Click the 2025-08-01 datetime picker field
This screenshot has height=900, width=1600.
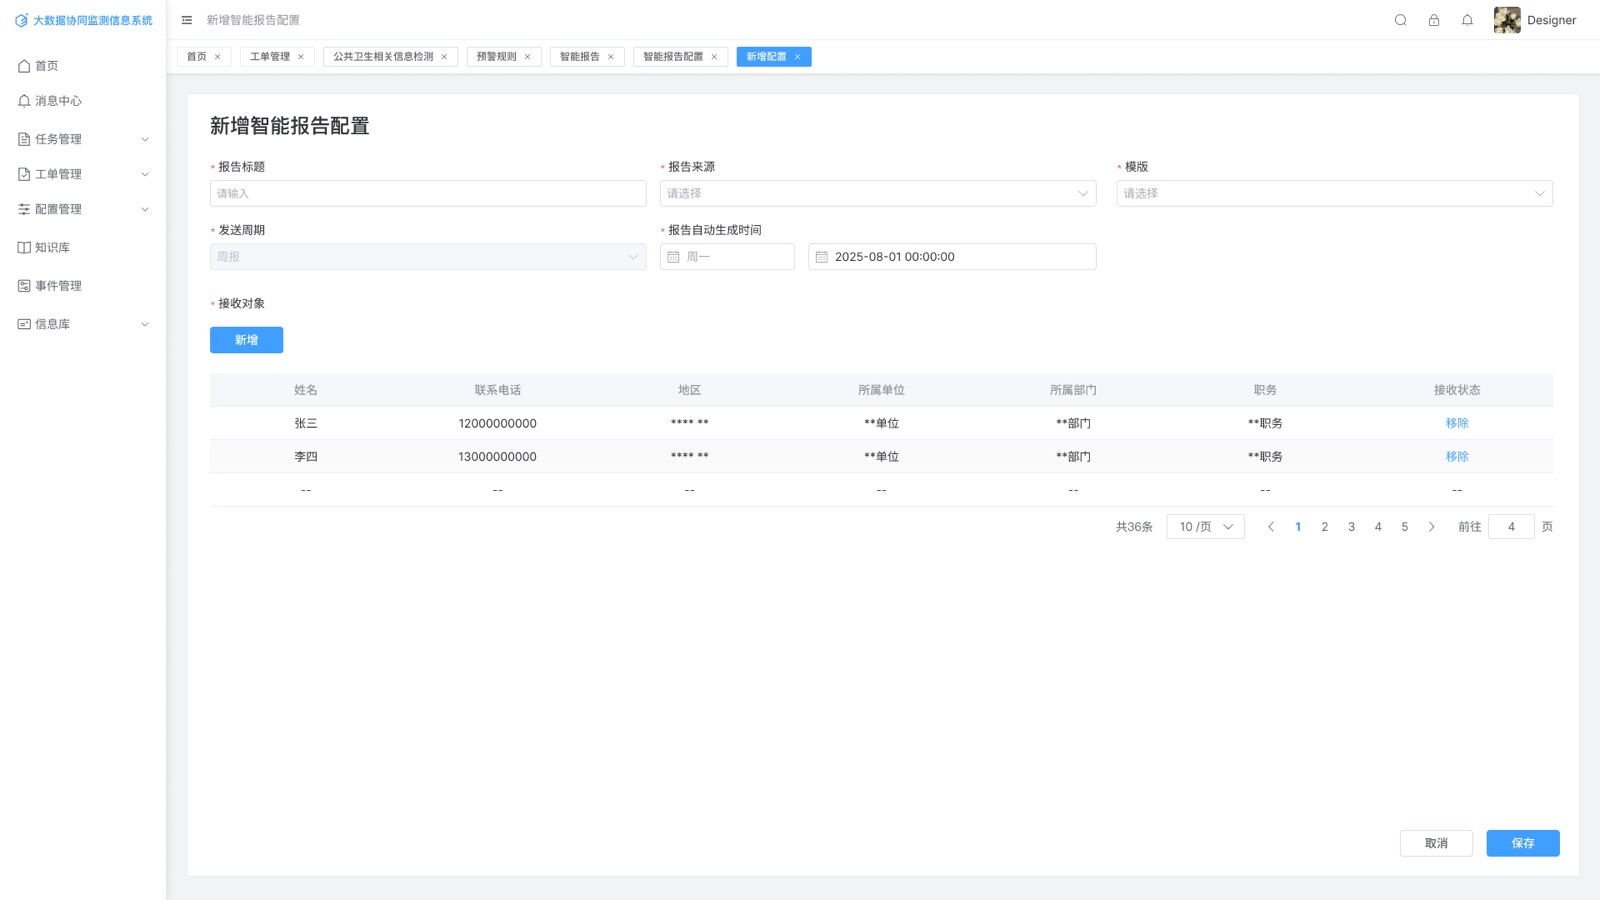tap(952, 257)
